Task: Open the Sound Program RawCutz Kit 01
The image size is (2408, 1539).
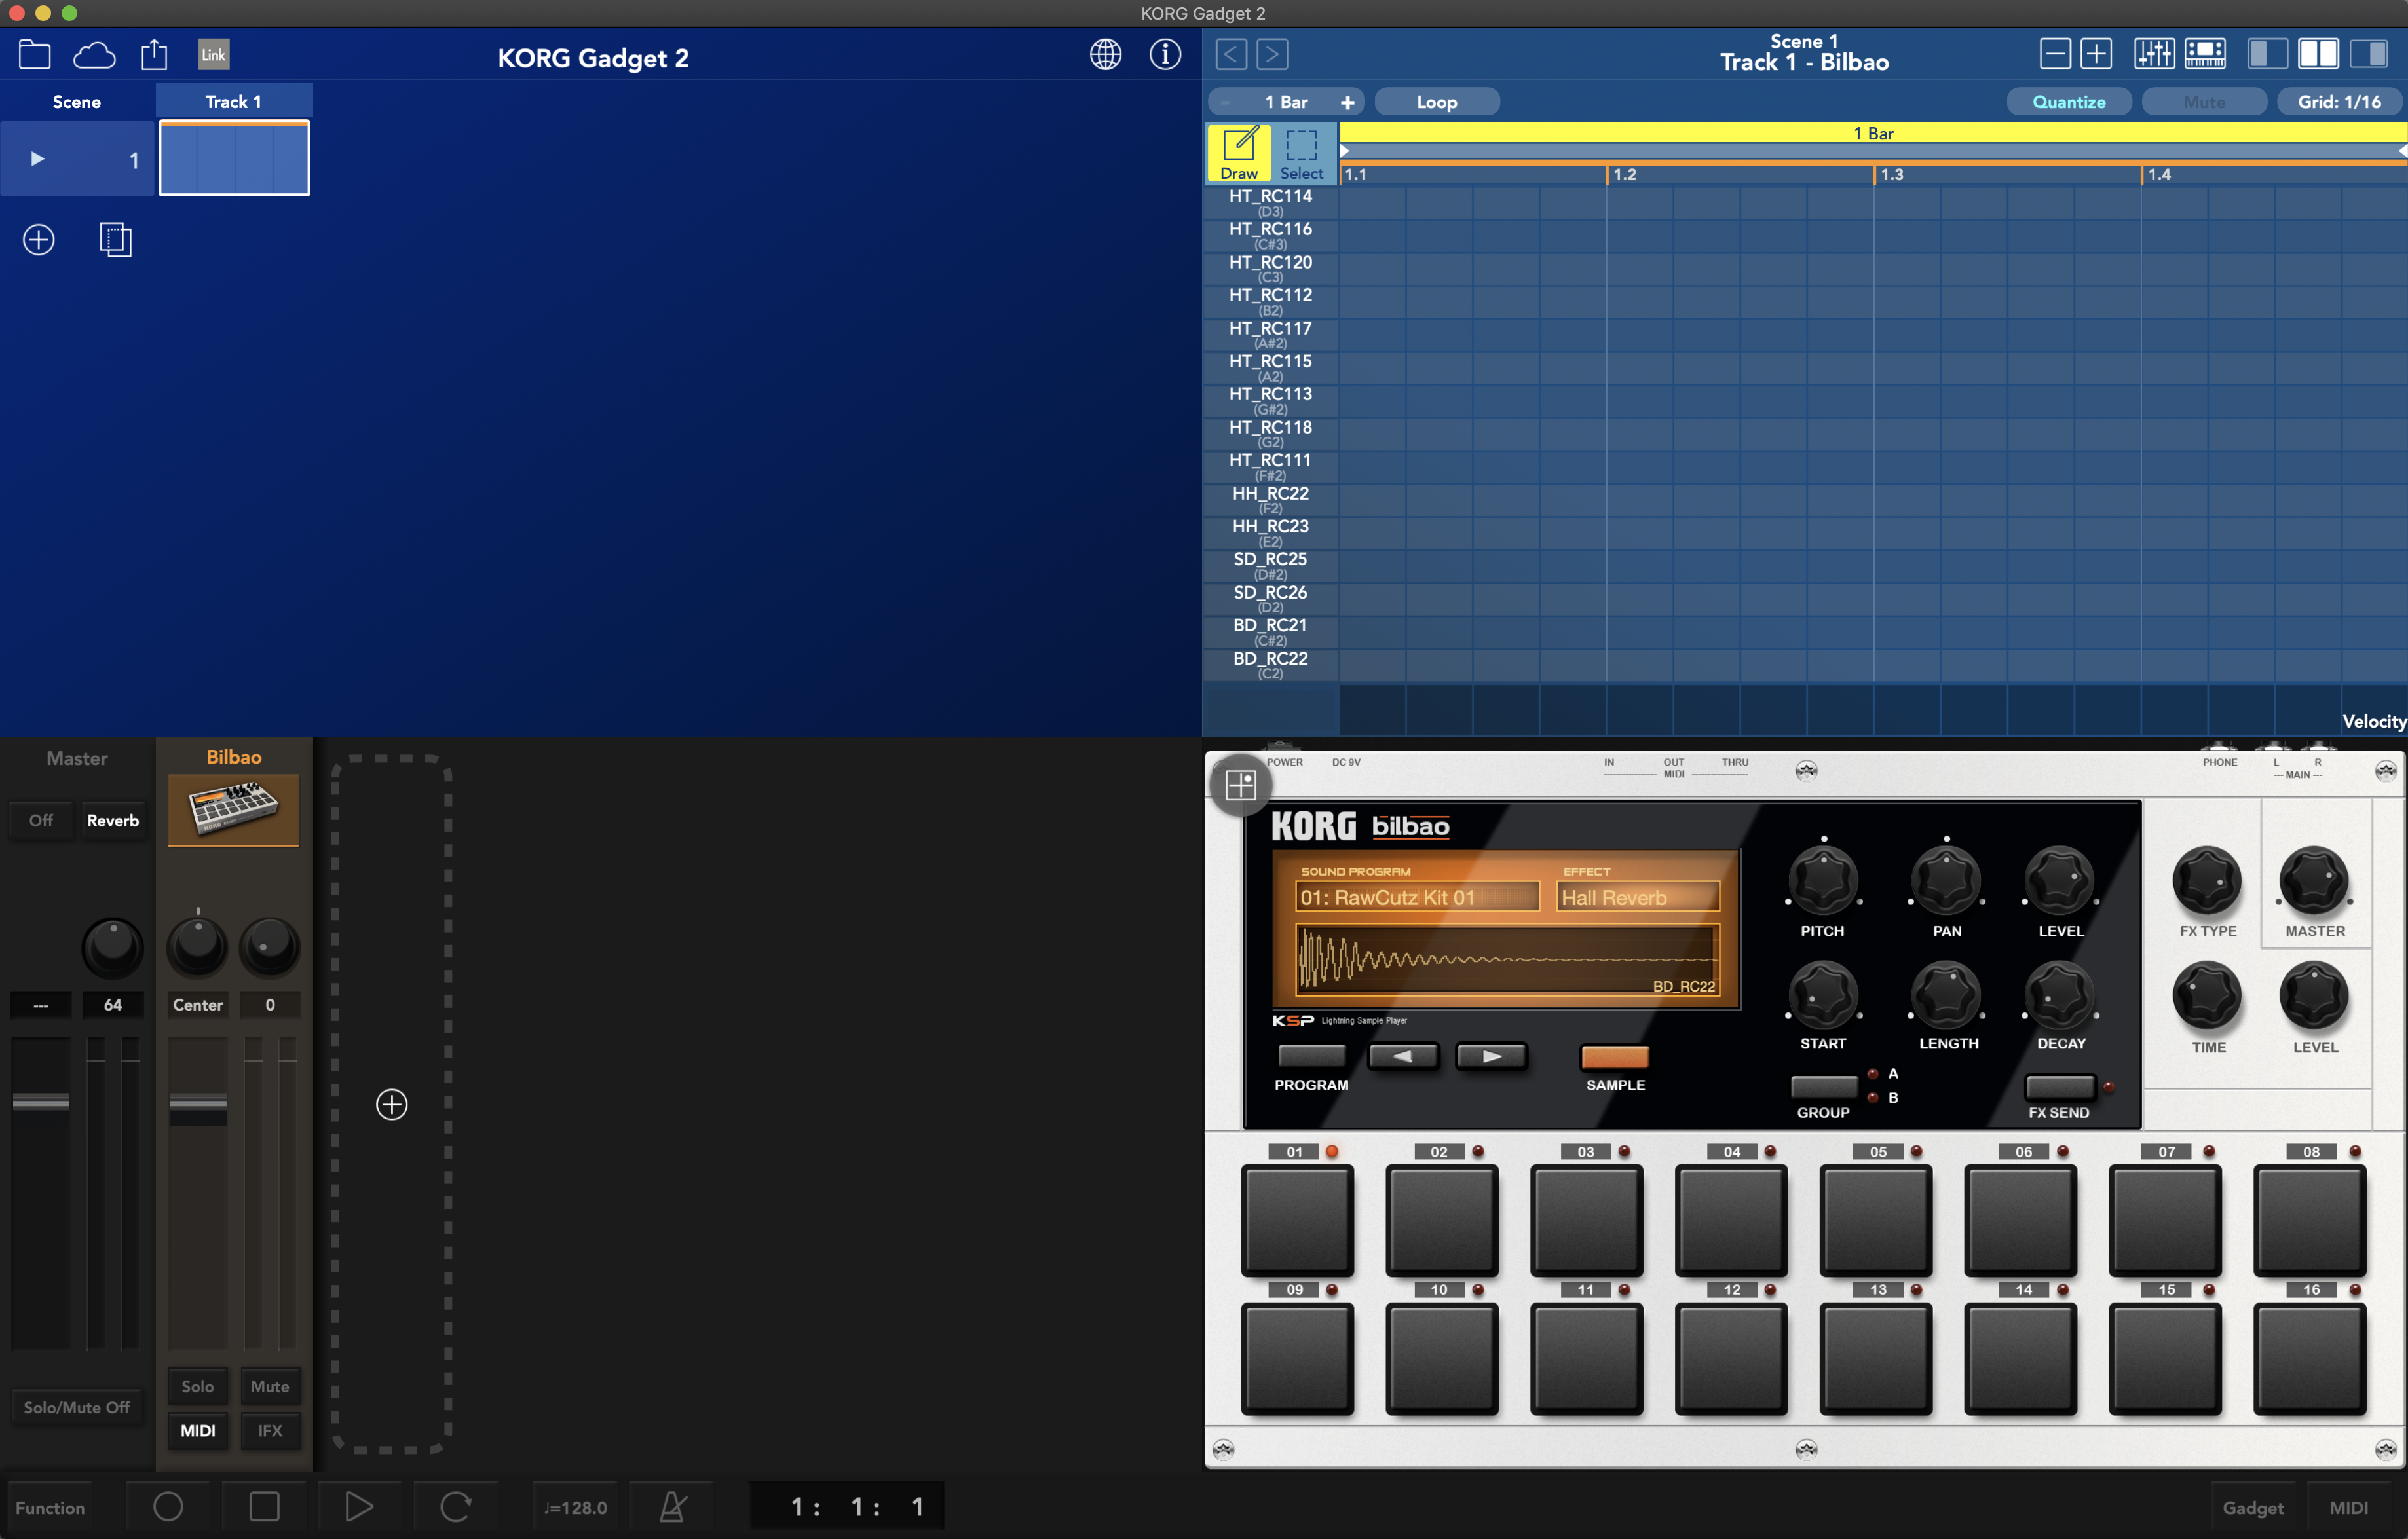Action: pyautogui.click(x=1417, y=897)
